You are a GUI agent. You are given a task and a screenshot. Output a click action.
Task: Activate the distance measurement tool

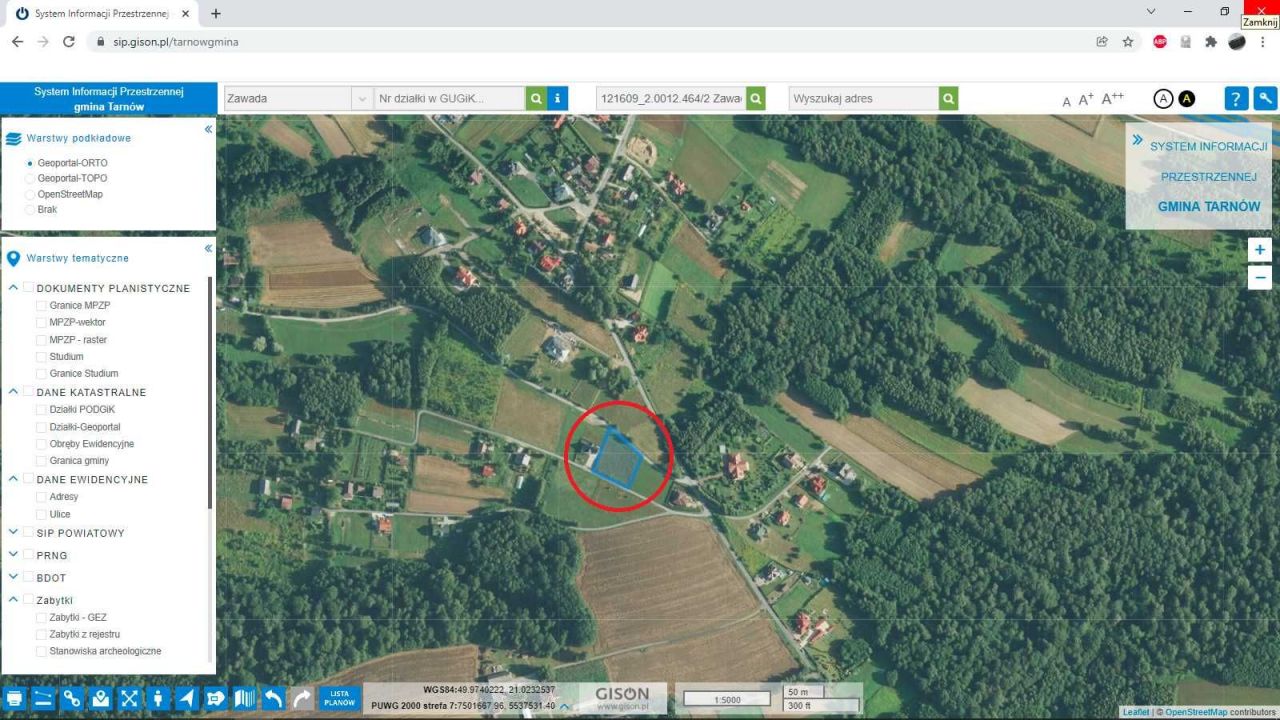pos(43,698)
